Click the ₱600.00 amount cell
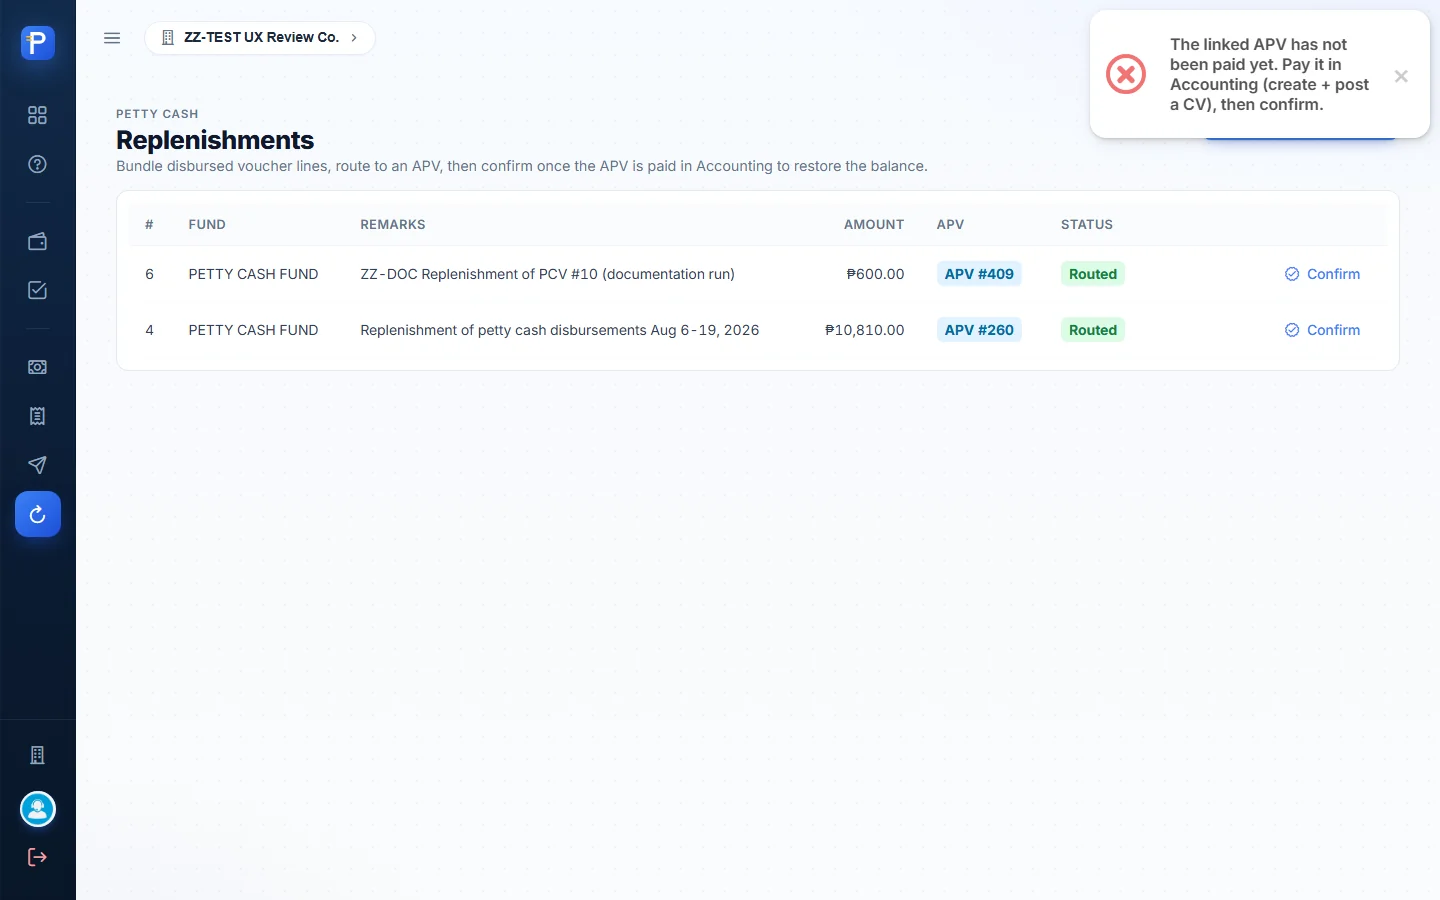This screenshot has height=900, width=1440. click(875, 274)
